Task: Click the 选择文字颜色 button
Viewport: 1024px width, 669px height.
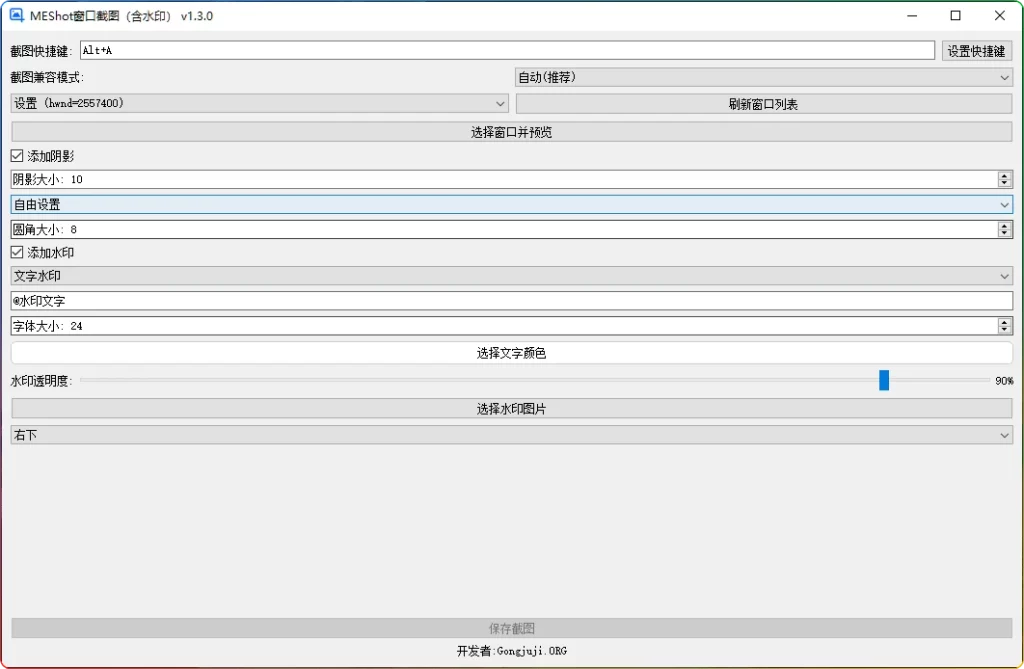Action: coord(511,353)
